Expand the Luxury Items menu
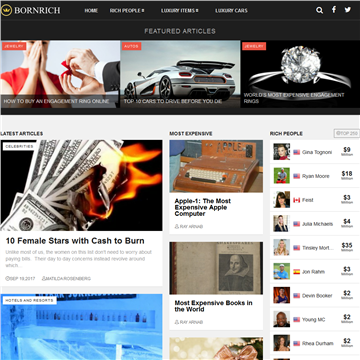Image resolution: width=360 pixels, height=360 pixels. [180, 11]
